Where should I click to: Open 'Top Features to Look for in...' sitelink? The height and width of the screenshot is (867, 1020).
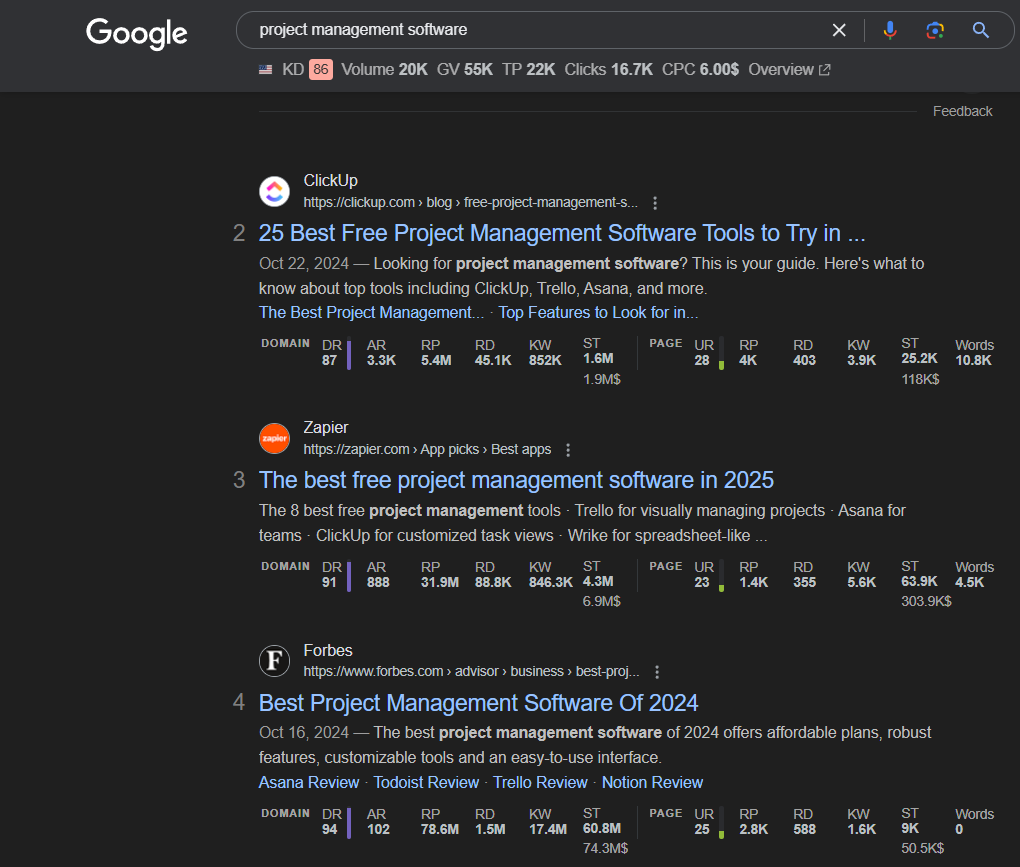click(x=598, y=313)
